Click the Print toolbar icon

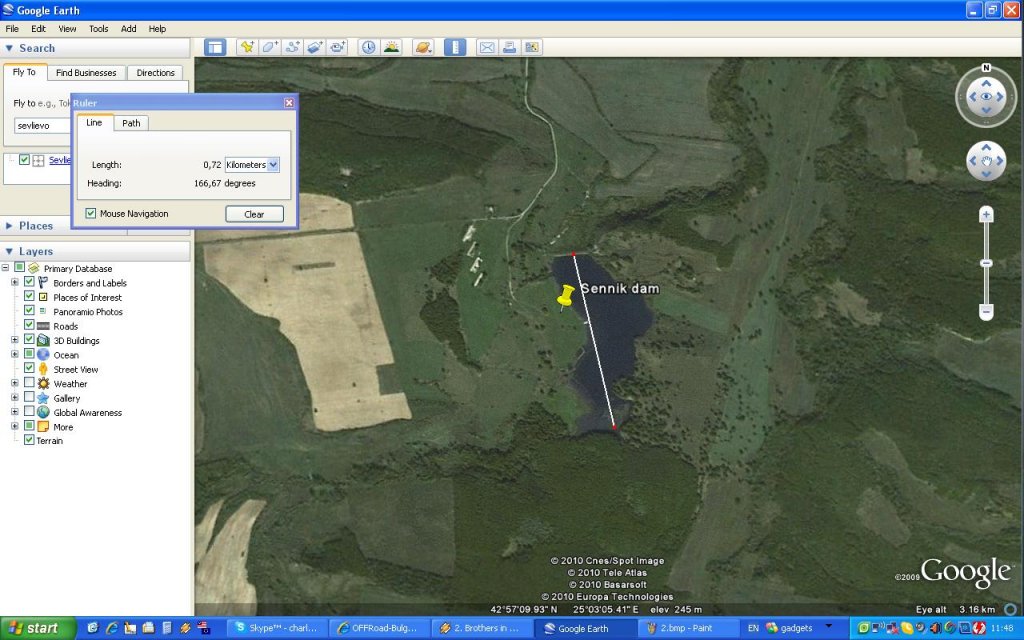pyautogui.click(x=509, y=47)
